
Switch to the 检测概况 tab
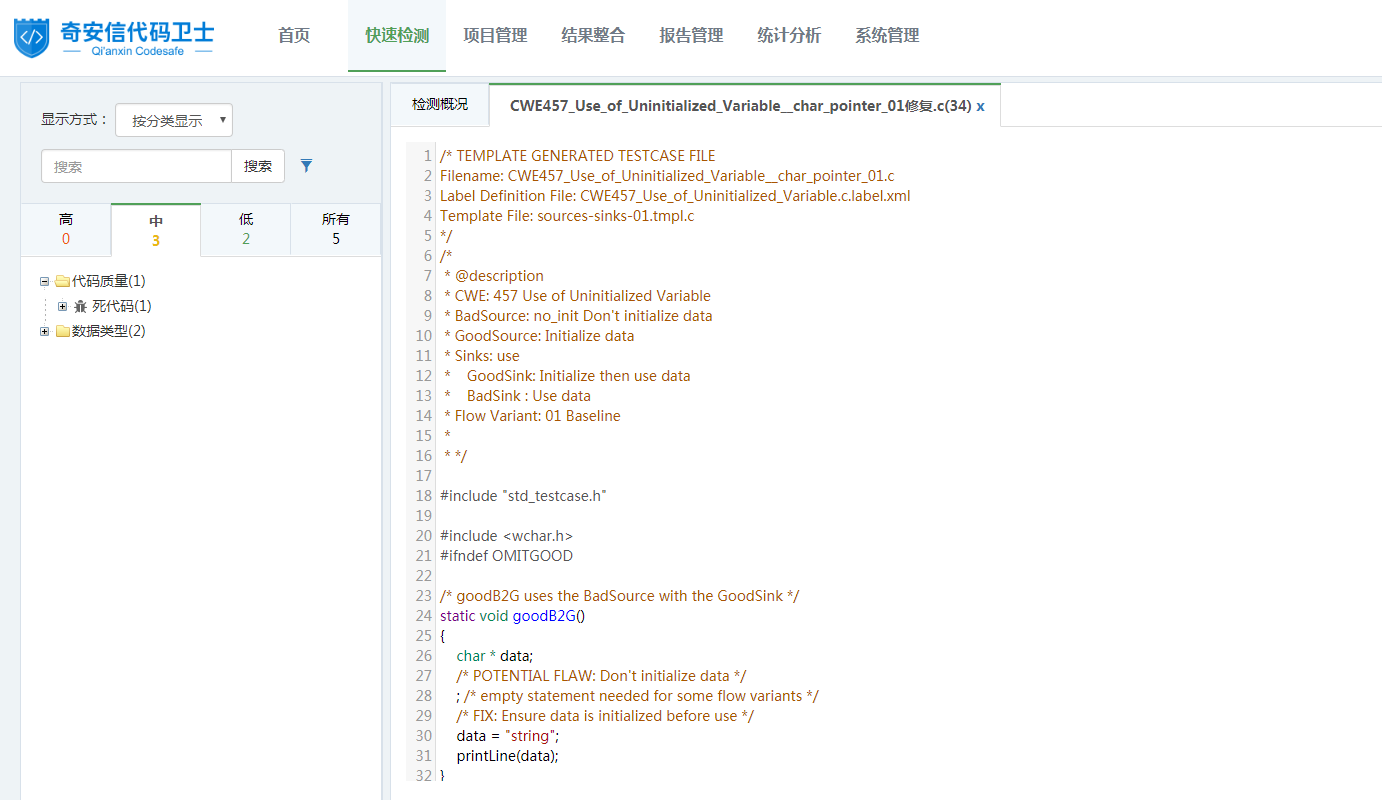point(440,105)
